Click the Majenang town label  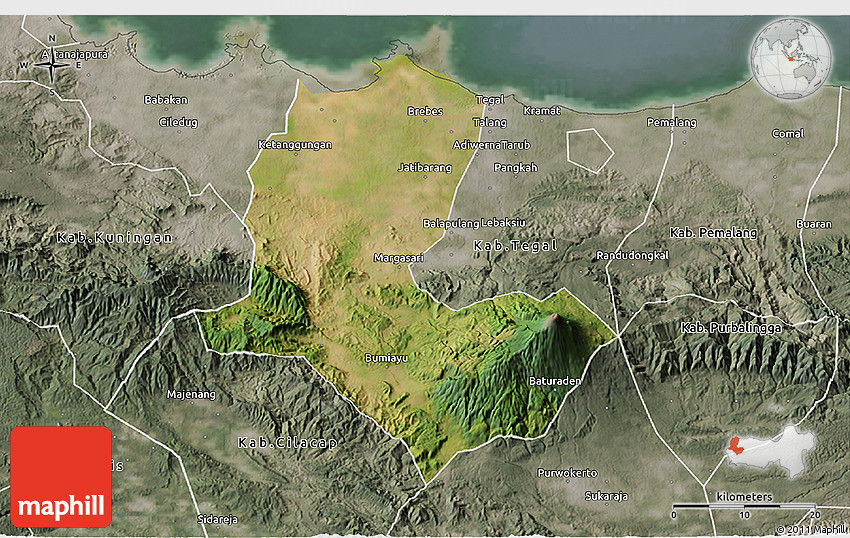tap(191, 394)
